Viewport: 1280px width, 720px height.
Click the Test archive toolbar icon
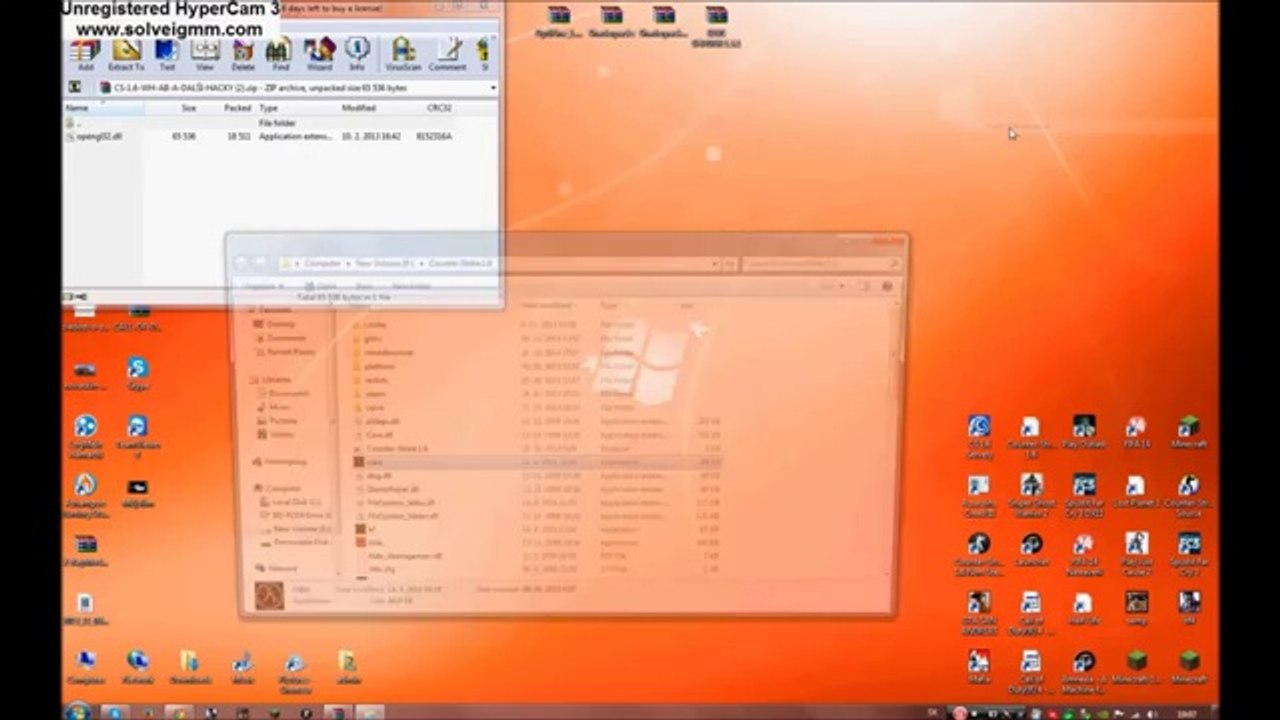coord(166,53)
